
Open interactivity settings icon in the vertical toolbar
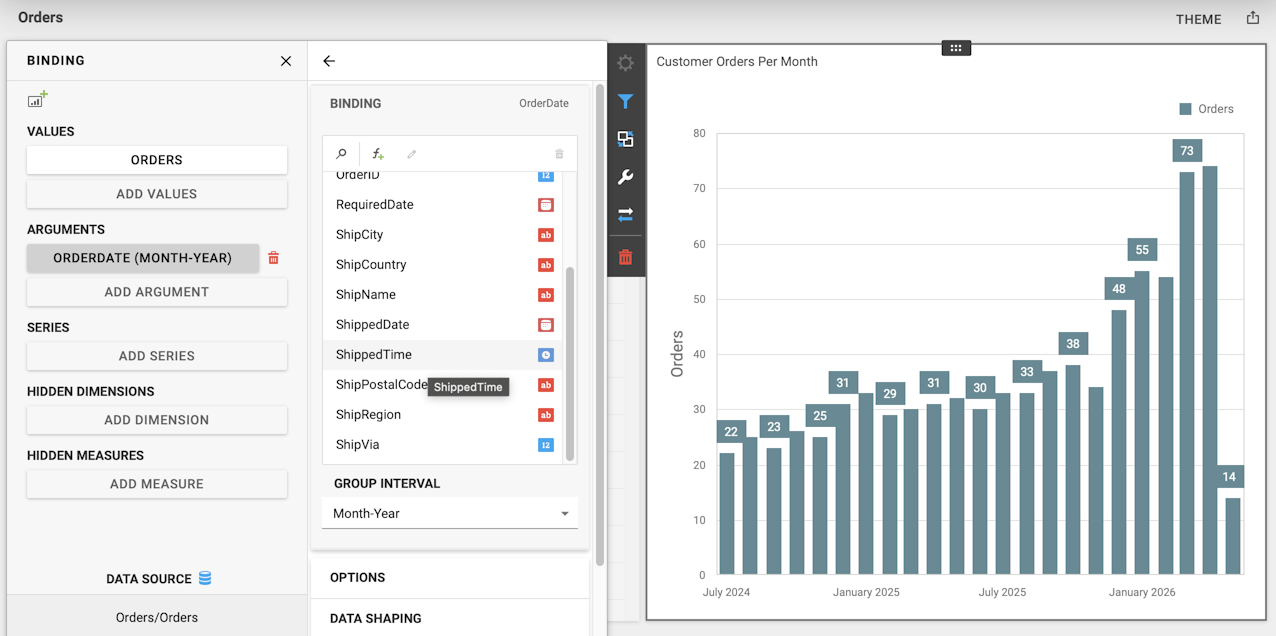pos(625,139)
